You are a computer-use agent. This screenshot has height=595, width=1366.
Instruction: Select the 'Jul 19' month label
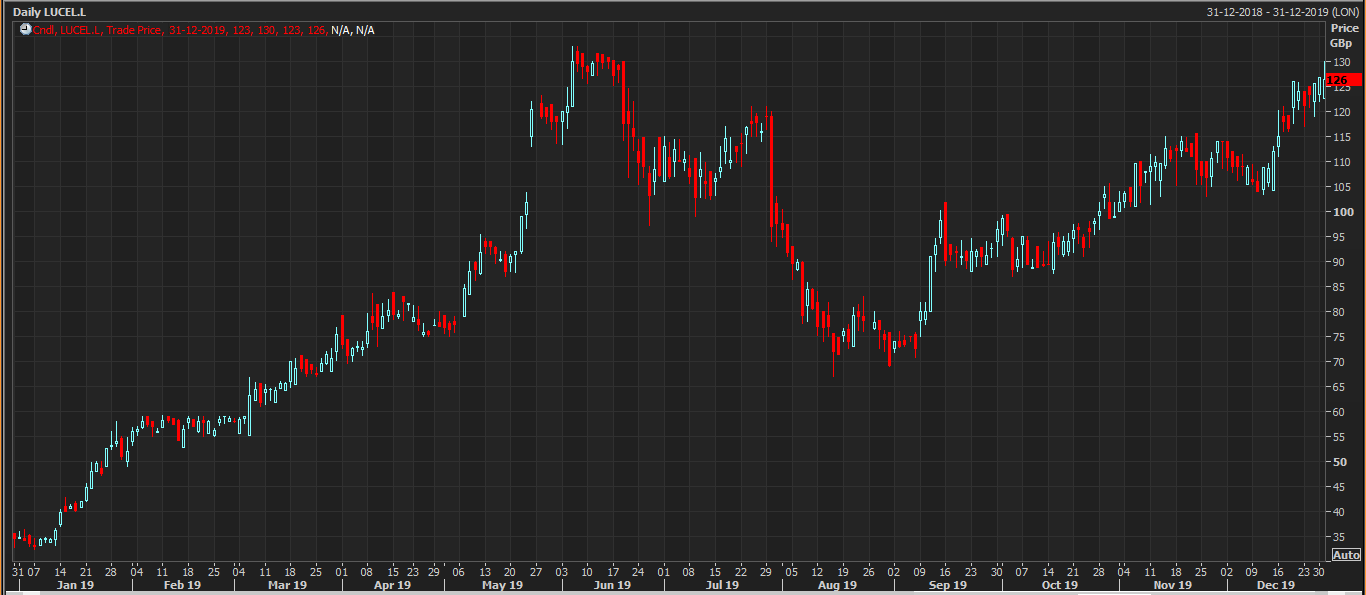(722, 585)
